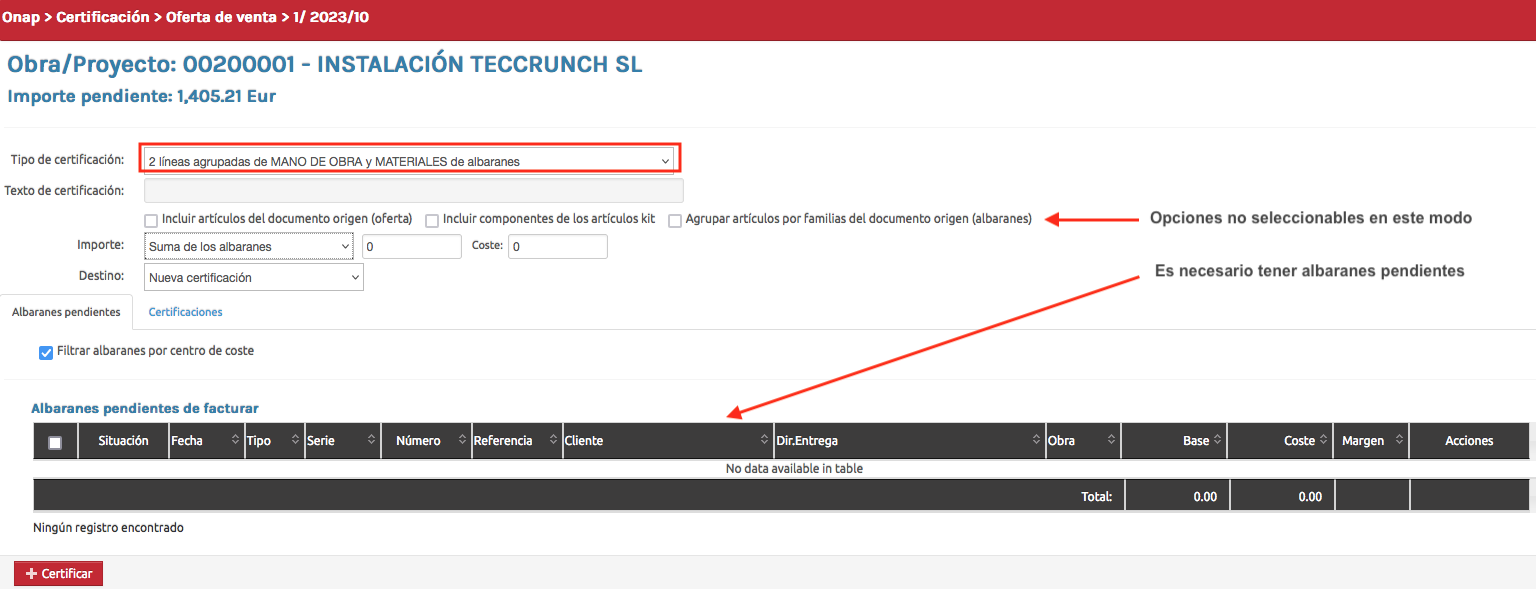
Task: Sort by Número column sort icon
Action: point(462,441)
